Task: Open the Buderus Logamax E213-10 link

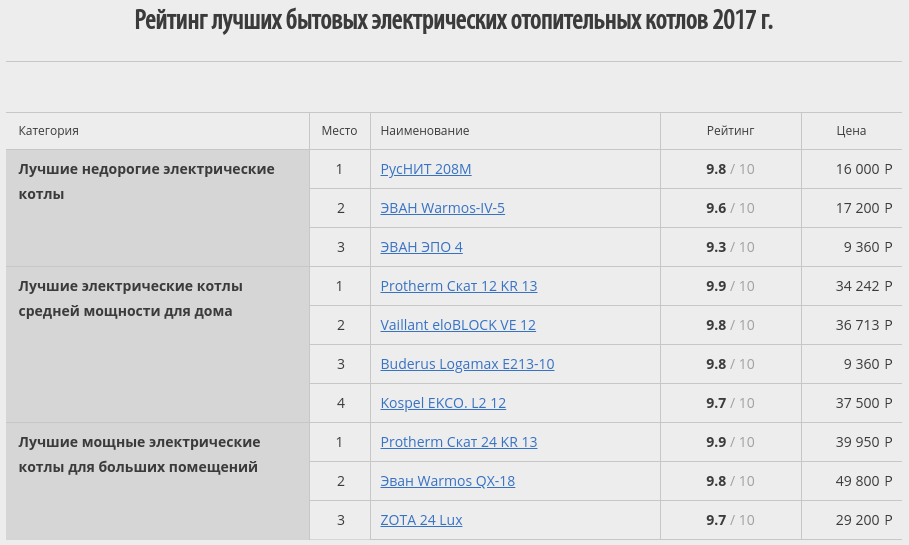Action: 467,364
